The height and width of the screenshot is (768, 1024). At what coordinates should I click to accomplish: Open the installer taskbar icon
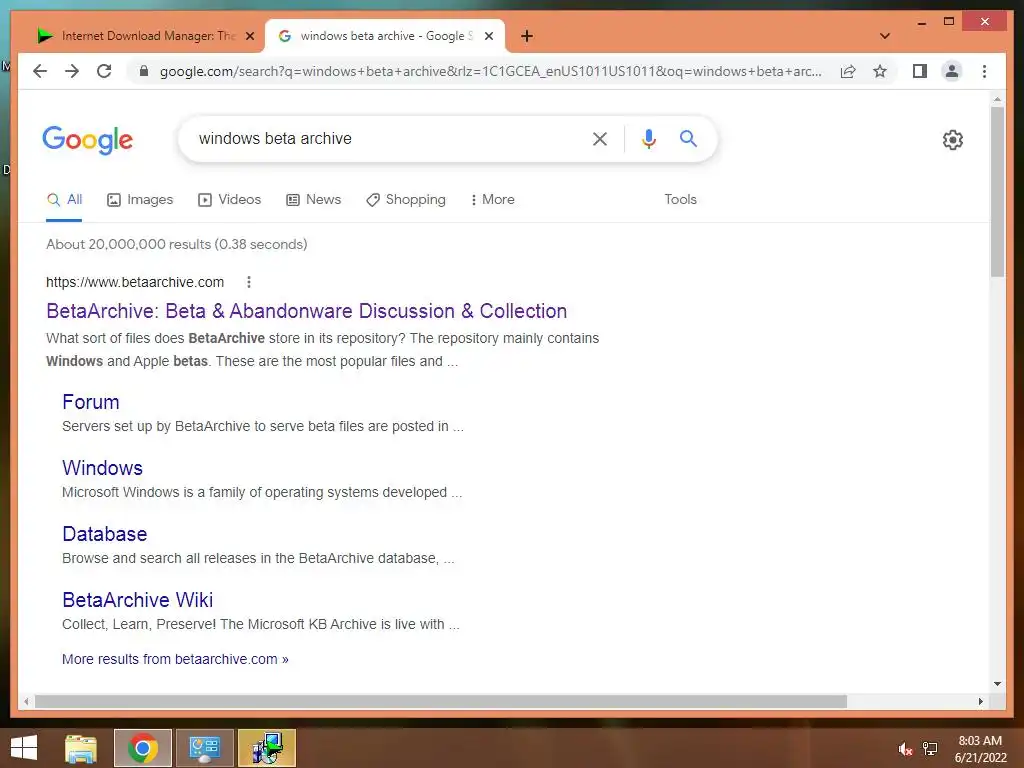pos(267,748)
